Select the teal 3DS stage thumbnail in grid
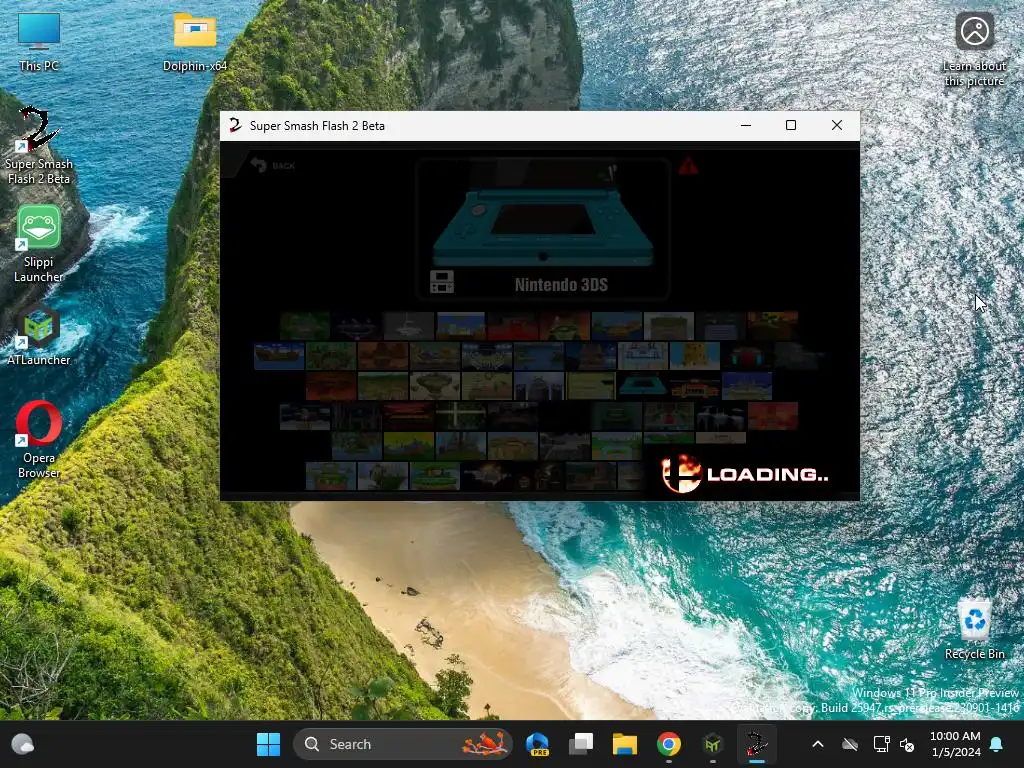This screenshot has height=768, width=1024. [x=643, y=386]
